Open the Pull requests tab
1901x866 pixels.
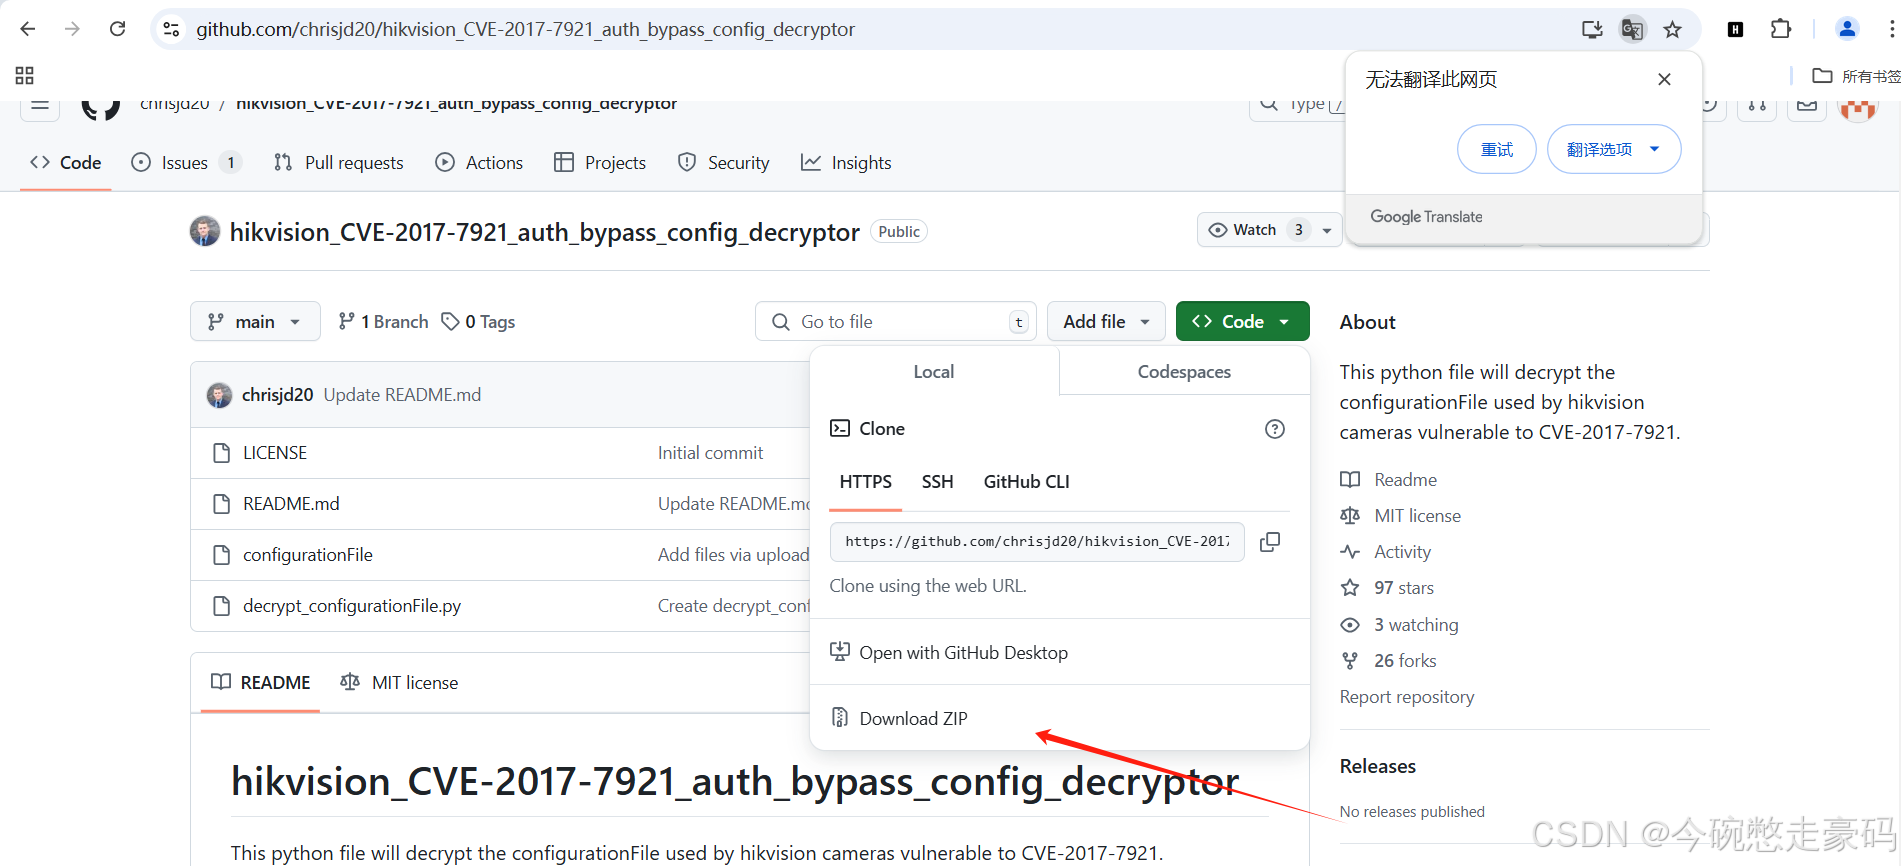click(339, 162)
